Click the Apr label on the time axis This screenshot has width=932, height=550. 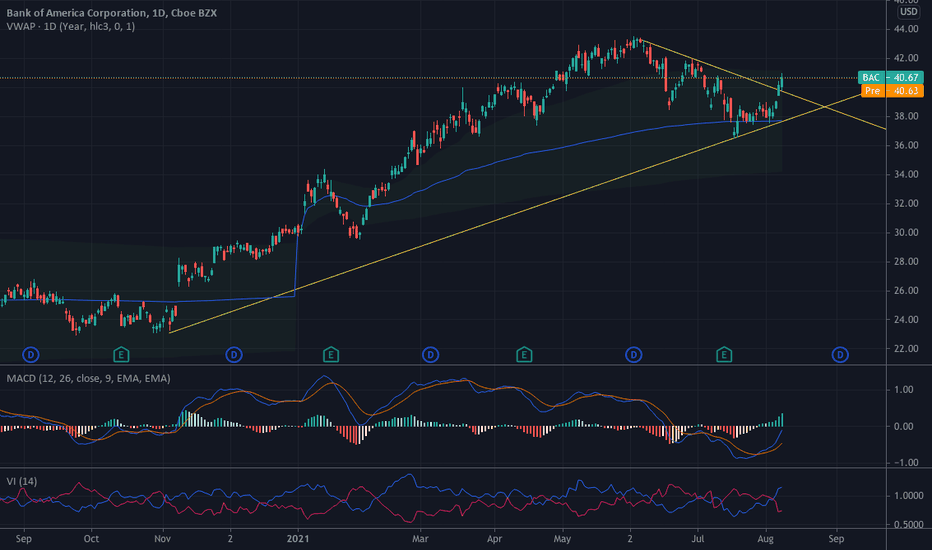pyautogui.click(x=495, y=539)
